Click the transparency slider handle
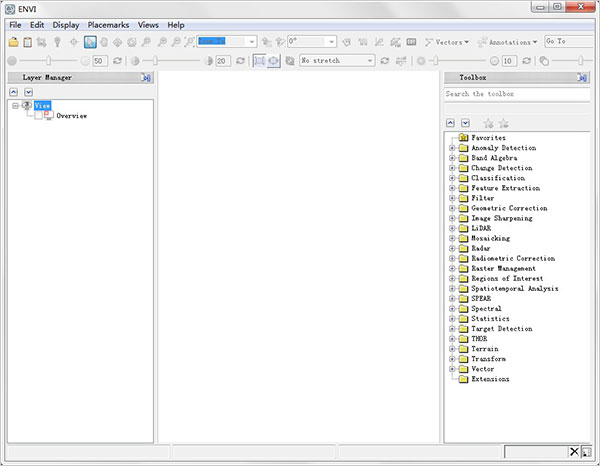This screenshot has height=466, width=600. tap(581, 61)
